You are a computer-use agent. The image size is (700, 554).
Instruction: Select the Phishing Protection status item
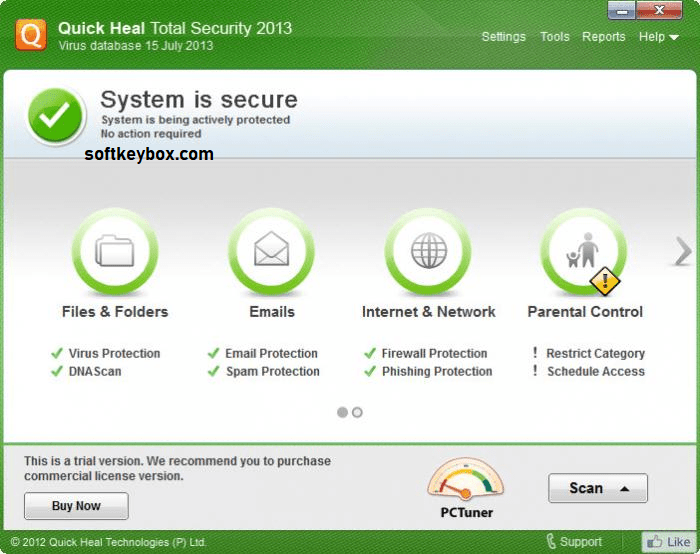(428, 371)
